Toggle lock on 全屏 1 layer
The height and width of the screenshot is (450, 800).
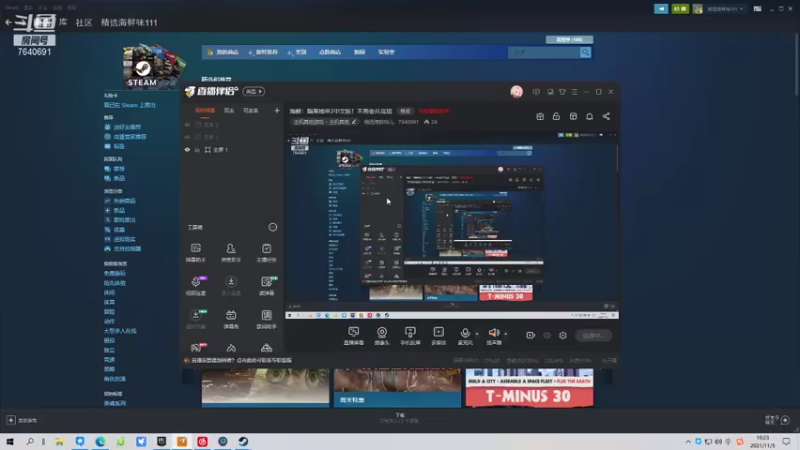pyautogui.click(x=197, y=149)
